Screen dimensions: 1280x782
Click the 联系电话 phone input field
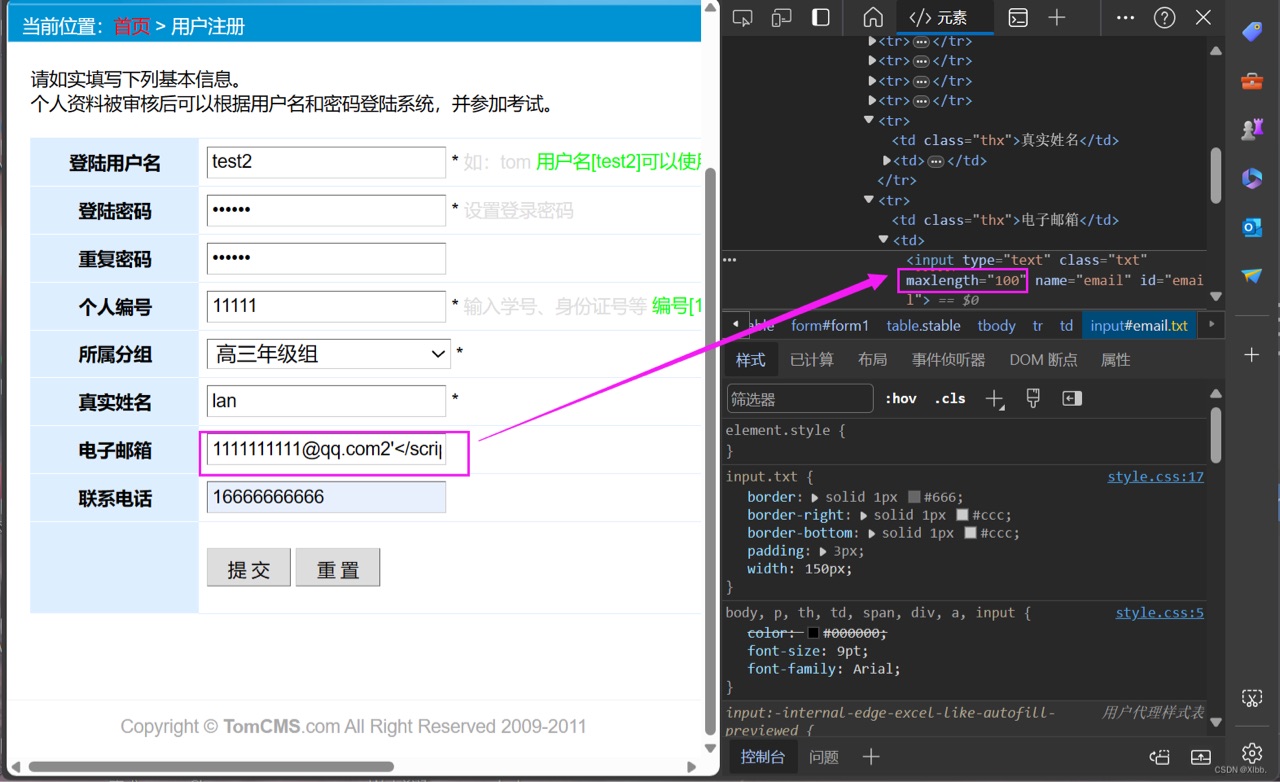click(x=326, y=497)
